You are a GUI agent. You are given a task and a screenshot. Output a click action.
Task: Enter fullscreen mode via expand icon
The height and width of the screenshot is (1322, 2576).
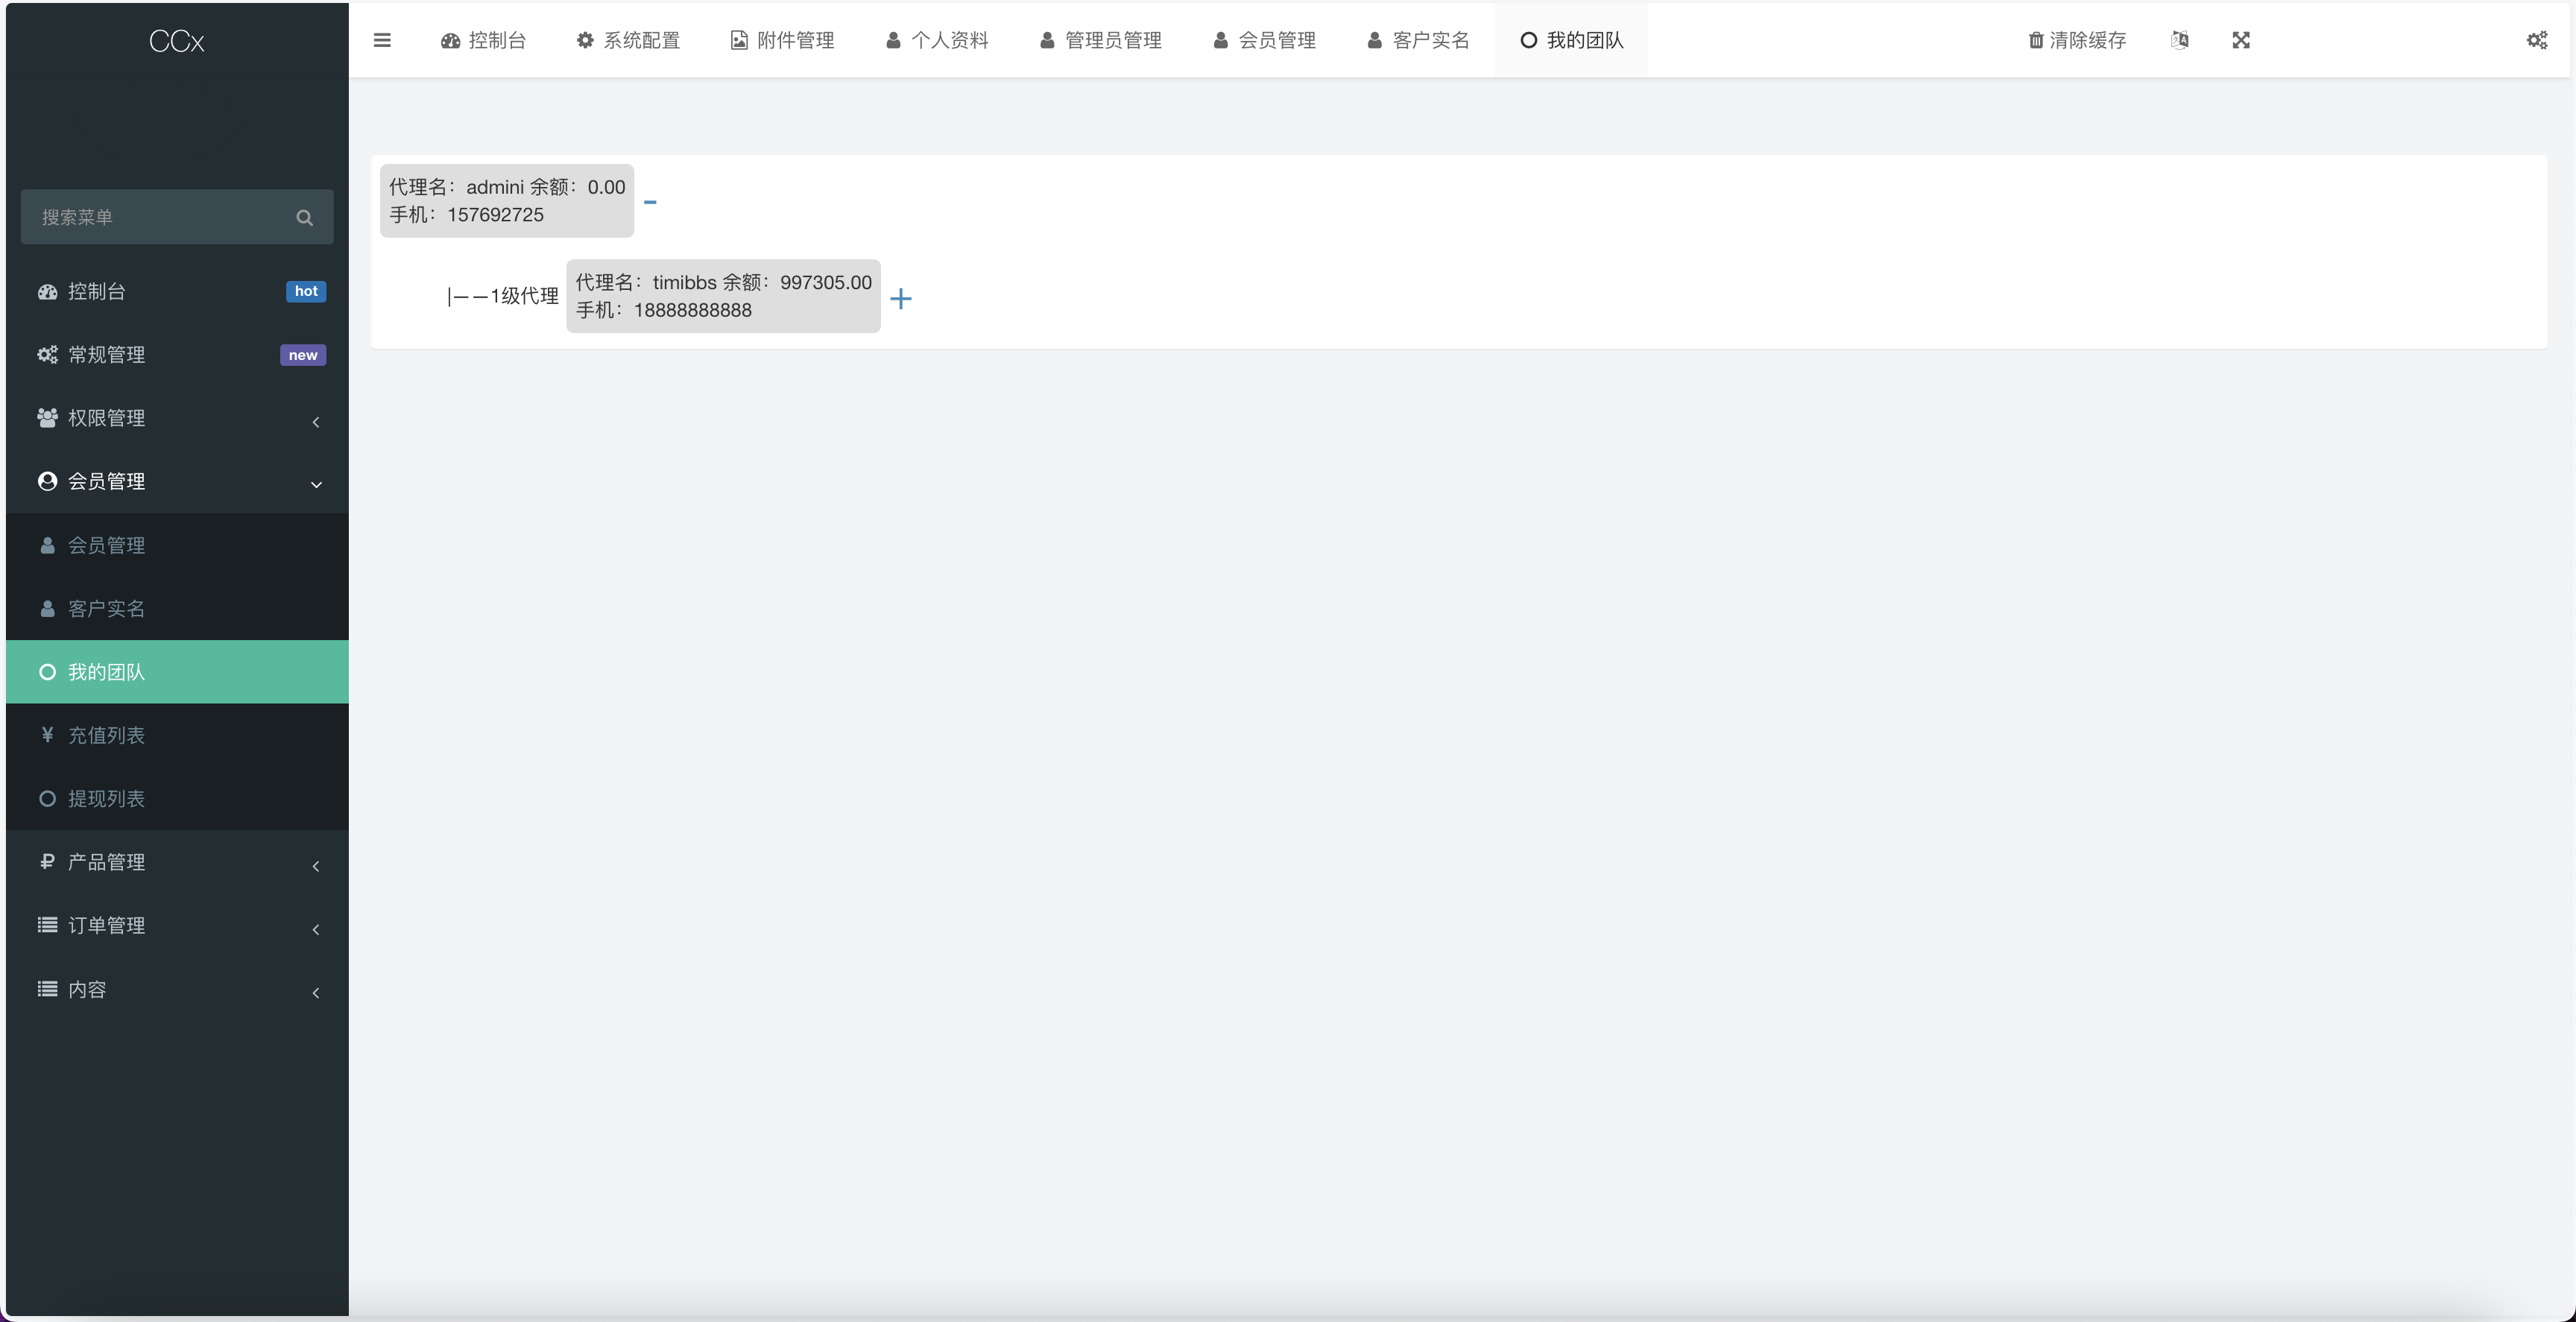point(2241,40)
